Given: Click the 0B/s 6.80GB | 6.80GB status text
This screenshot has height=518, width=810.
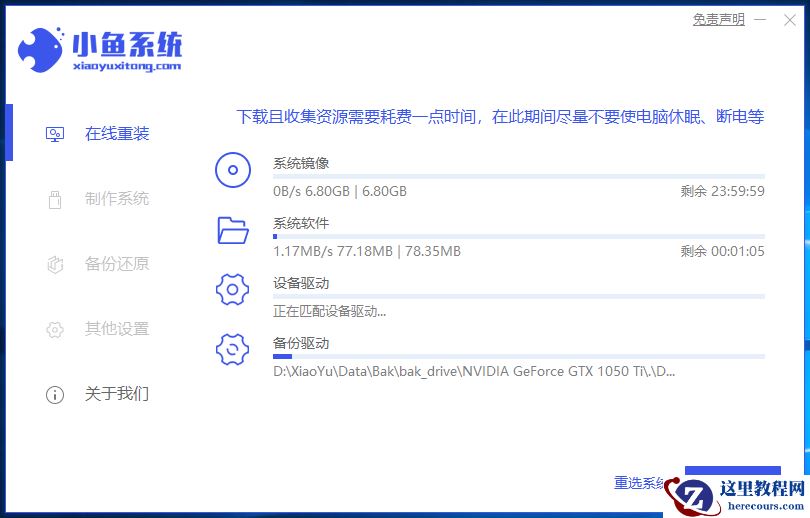Looking at the screenshot, I should pyautogui.click(x=340, y=192).
